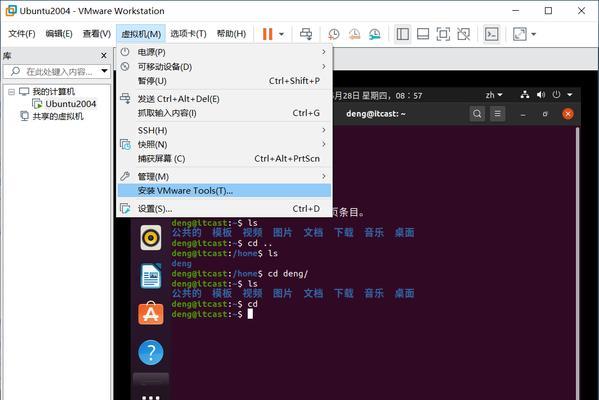Click the 虚拟机(M) menu

pyautogui.click(x=141, y=34)
